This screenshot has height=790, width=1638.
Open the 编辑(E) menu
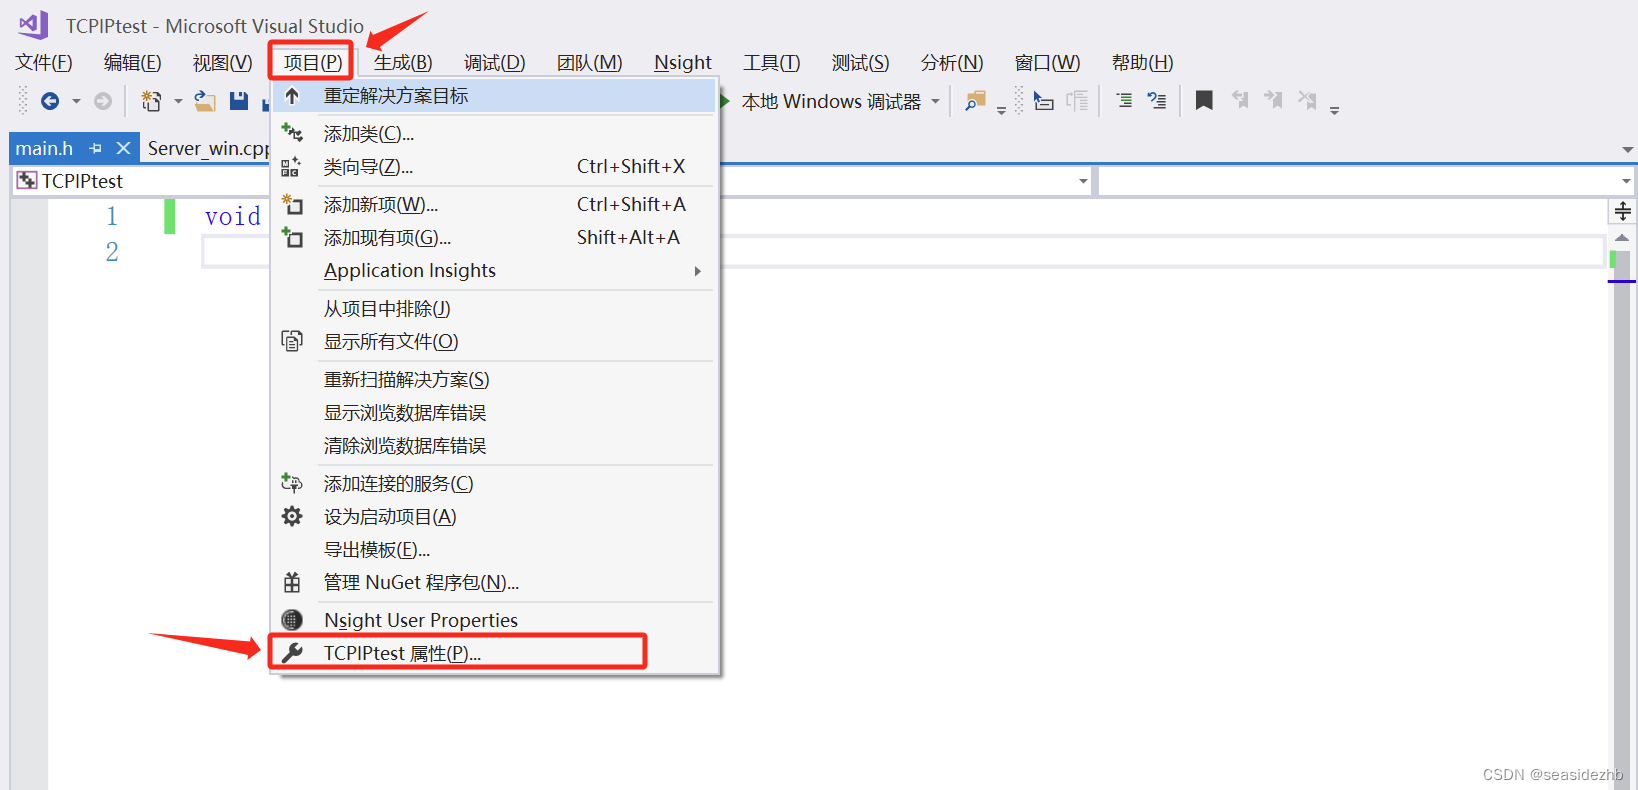(x=133, y=63)
